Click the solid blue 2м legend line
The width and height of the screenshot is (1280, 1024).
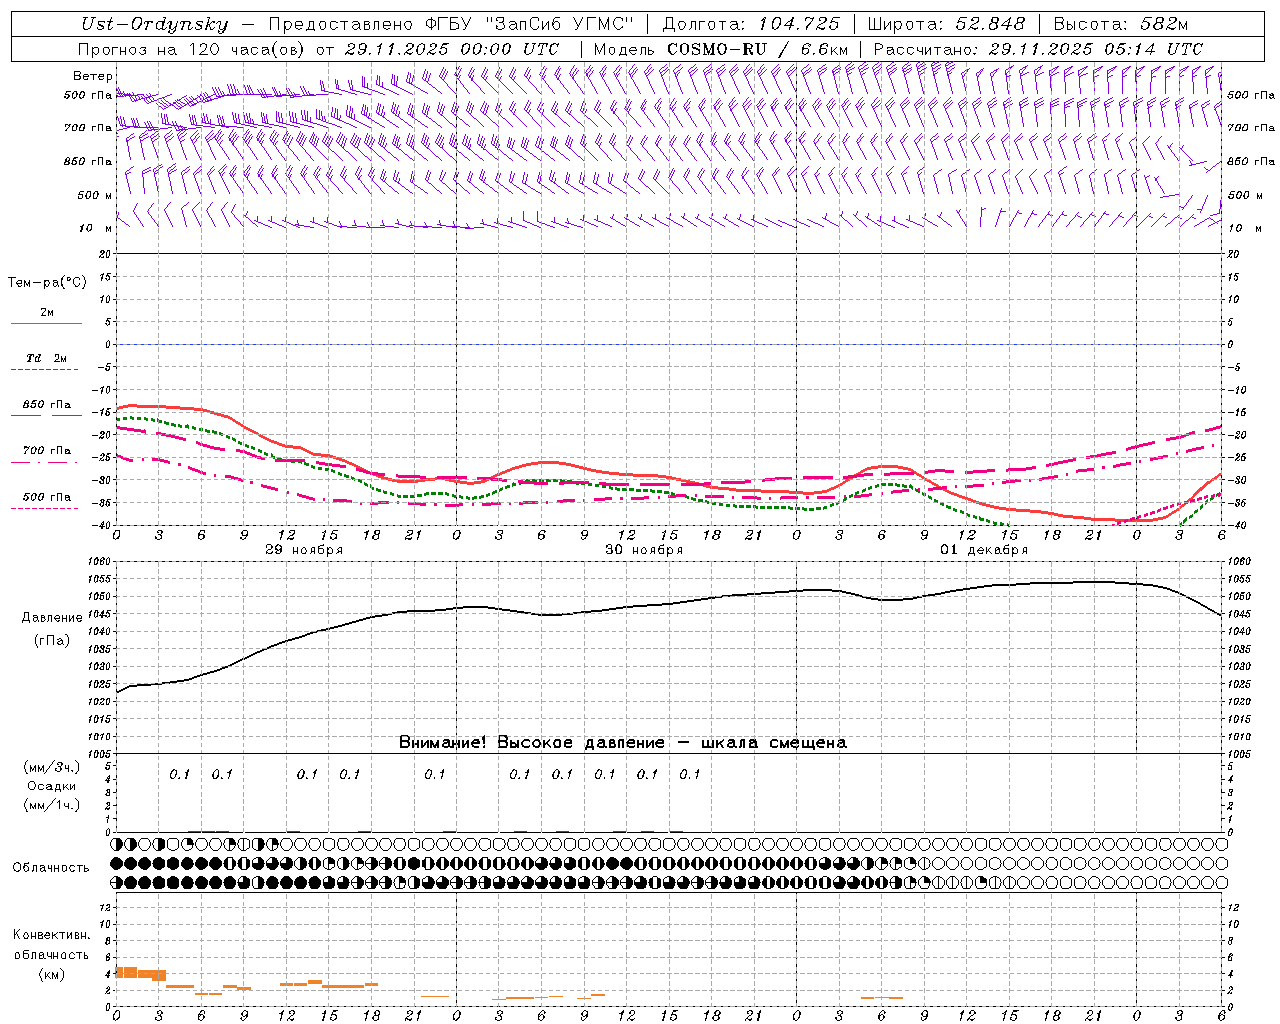pyautogui.click(x=46, y=323)
